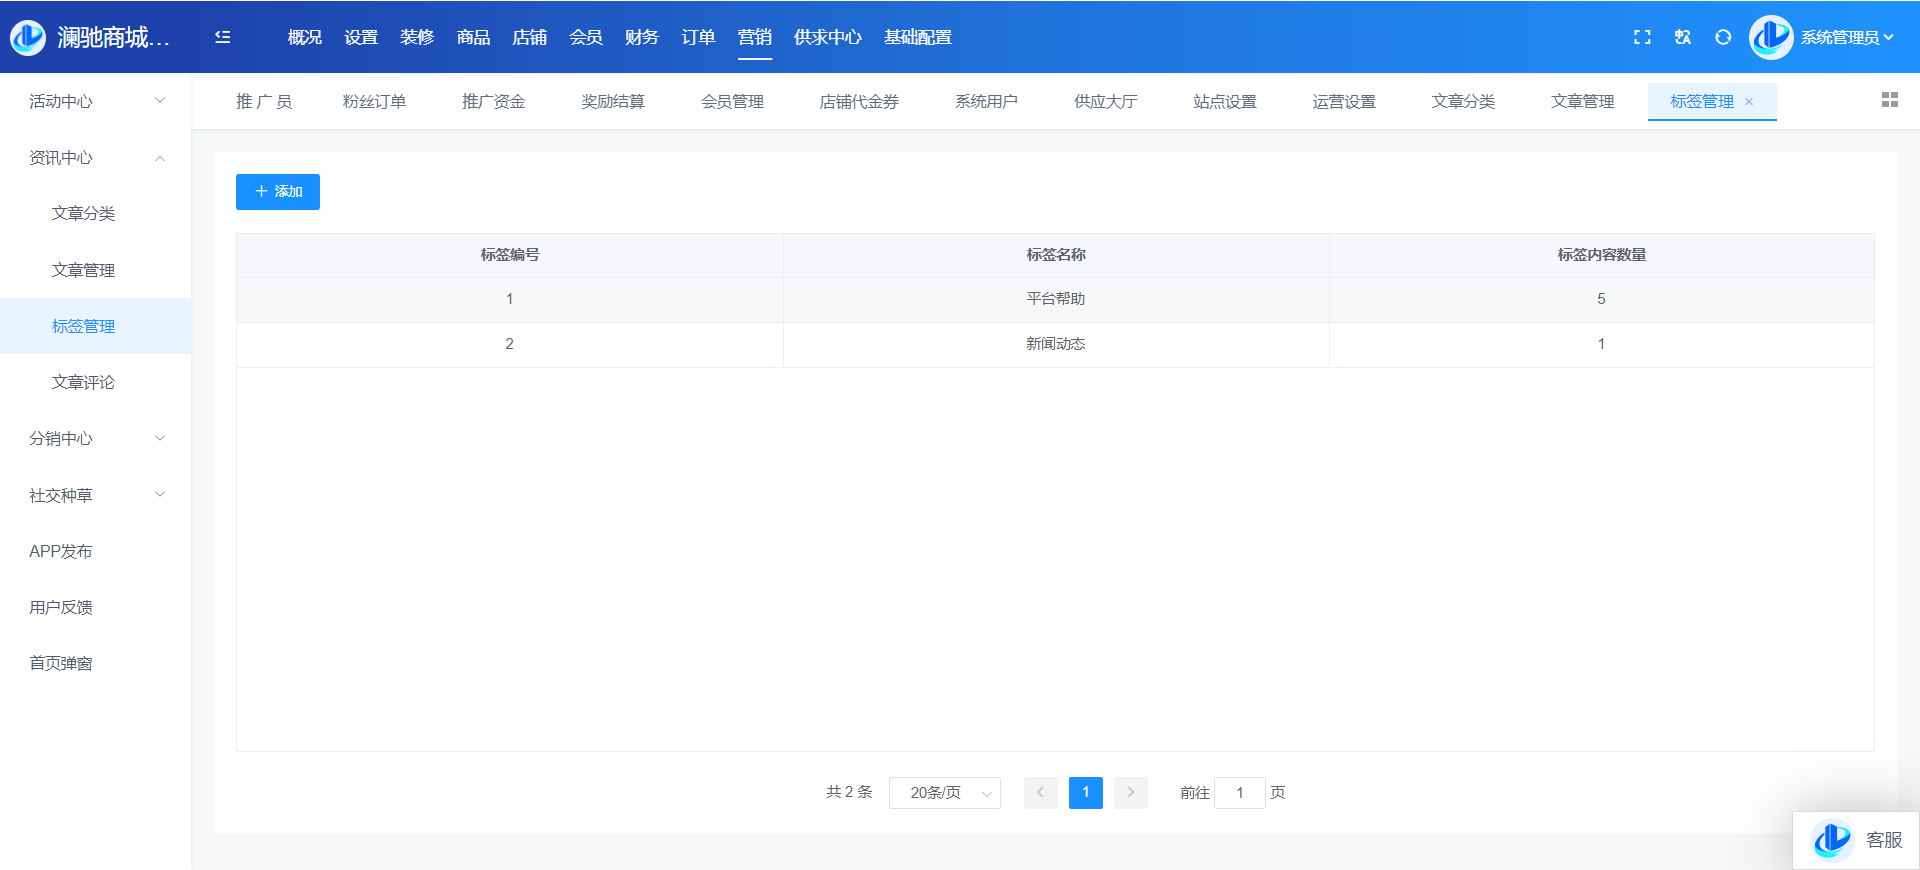Screen dimensions: 1920x870
Task: Open the tab grid menu icon
Action: coord(1889,100)
